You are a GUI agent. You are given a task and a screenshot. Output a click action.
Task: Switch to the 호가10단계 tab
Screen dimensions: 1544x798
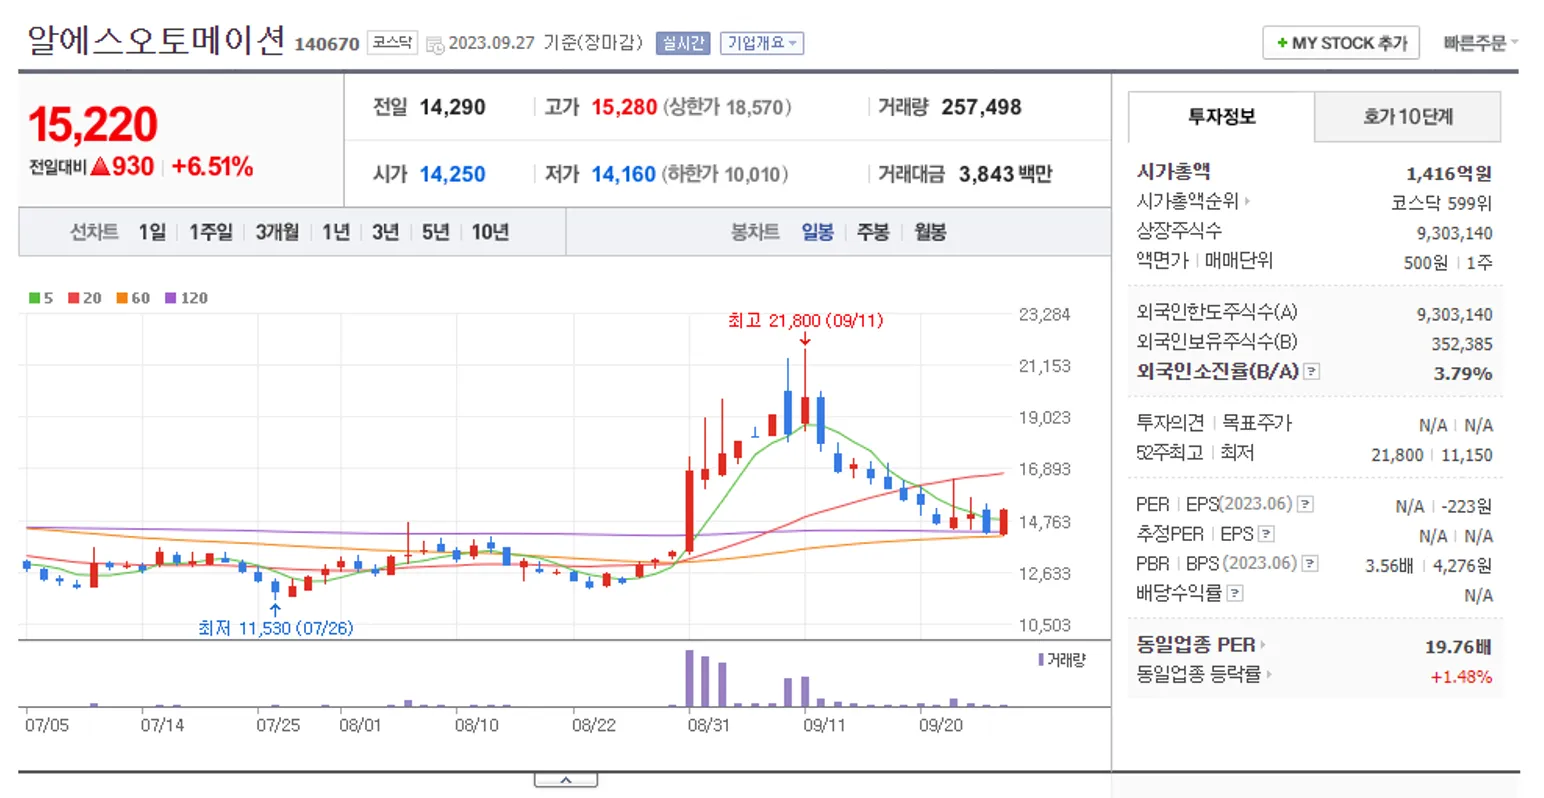tap(1407, 117)
